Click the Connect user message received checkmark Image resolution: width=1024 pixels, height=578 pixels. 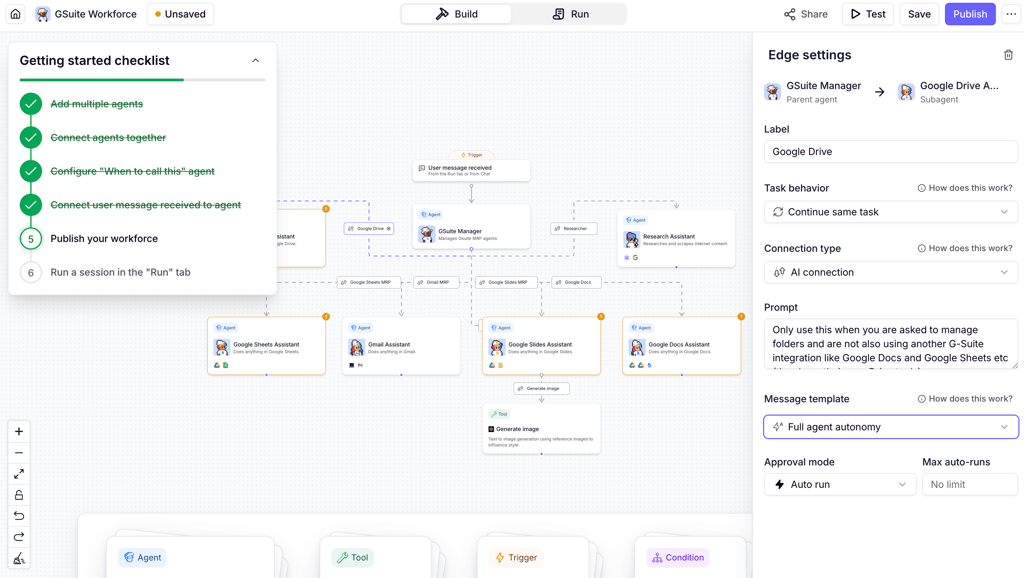tap(31, 205)
